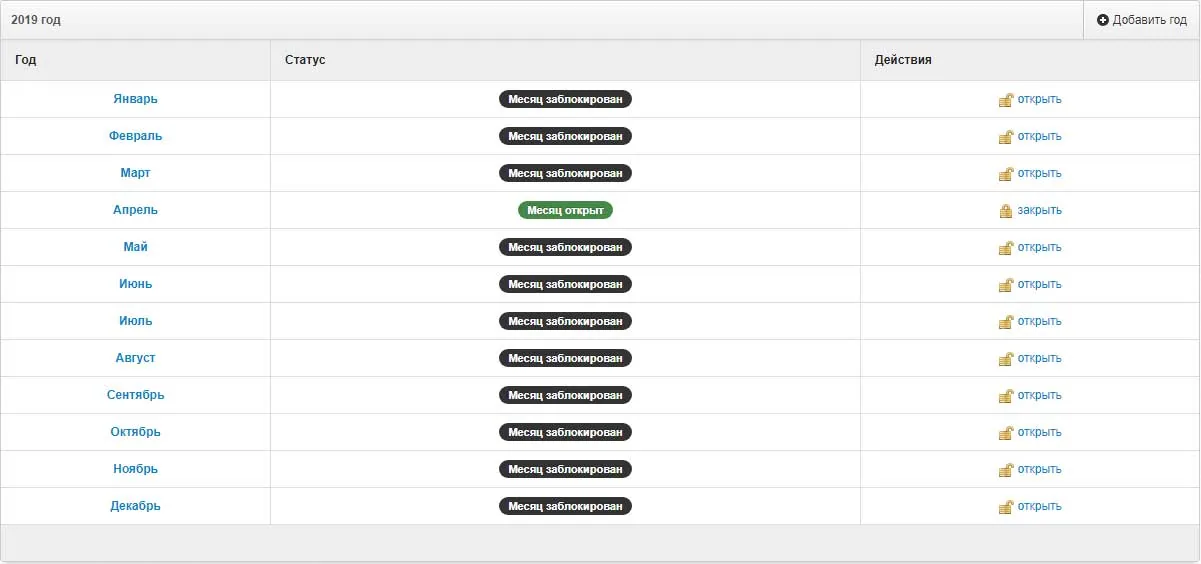Click the Месяц заблокирован badge in Февраль row
This screenshot has height=564, width=1201.
[x=565, y=136]
